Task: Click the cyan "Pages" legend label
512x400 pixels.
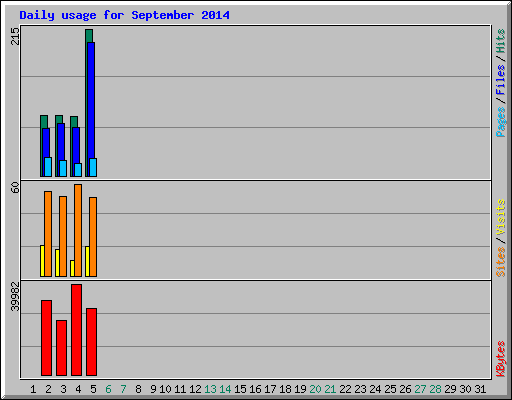Action: tap(500, 122)
